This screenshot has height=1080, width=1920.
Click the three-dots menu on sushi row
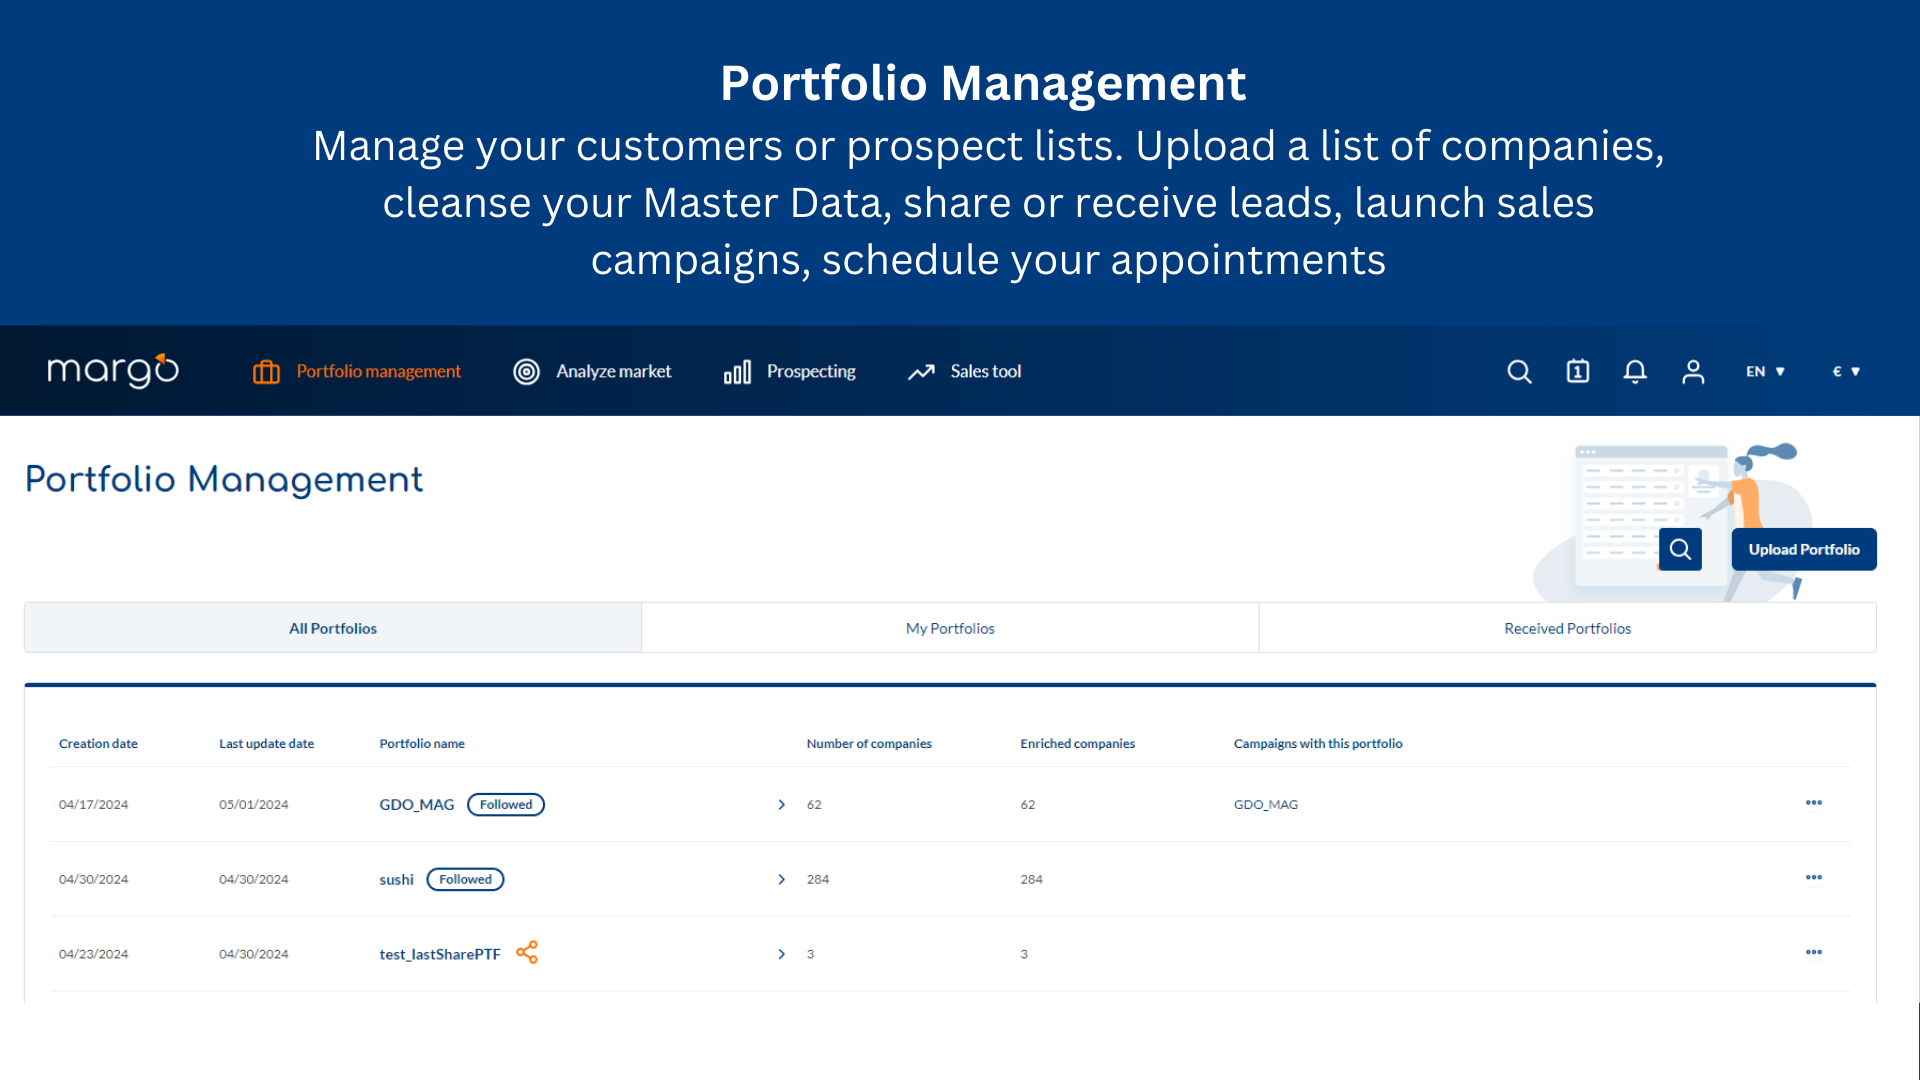click(1815, 877)
